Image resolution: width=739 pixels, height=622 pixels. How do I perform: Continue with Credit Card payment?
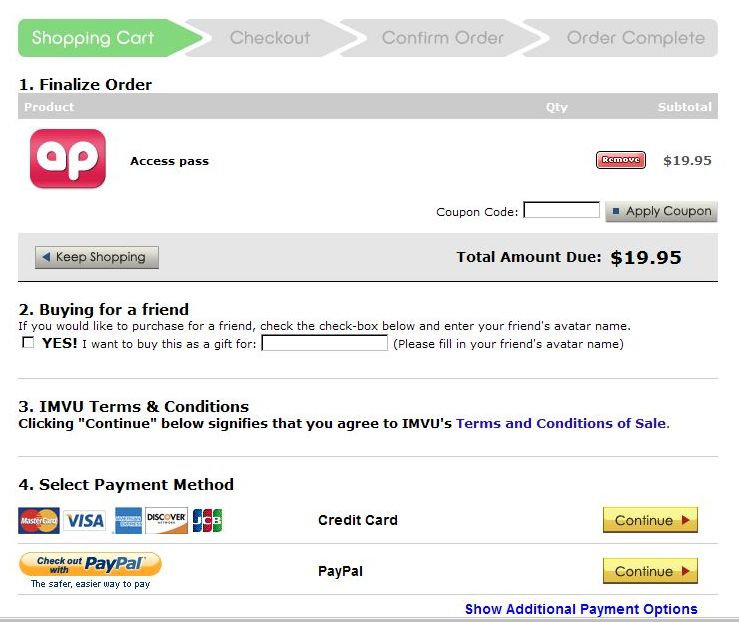[x=650, y=520]
